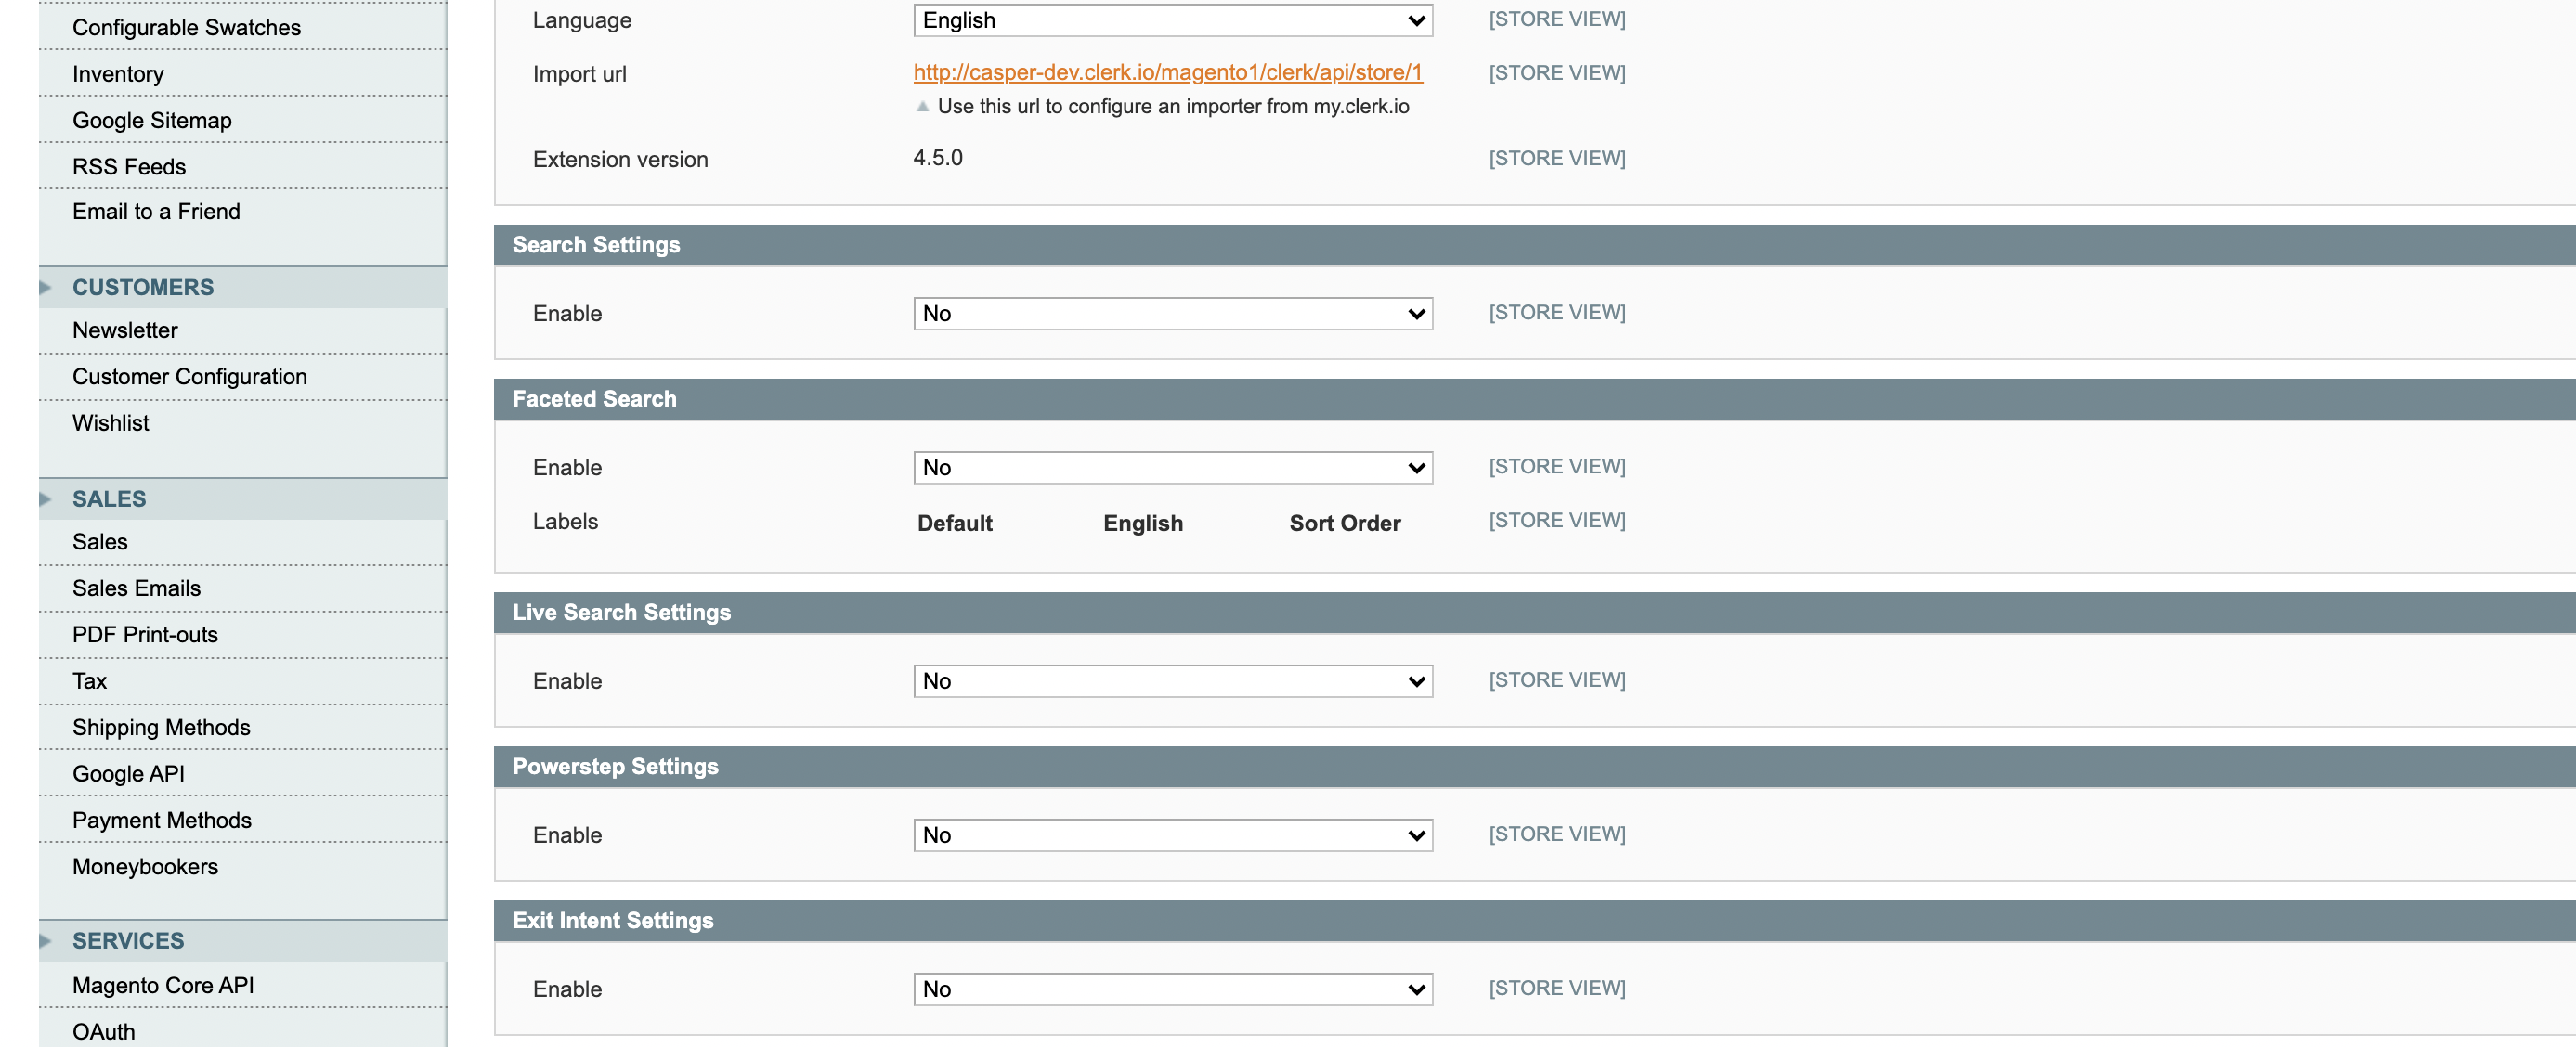The width and height of the screenshot is (2576, 1047).
Task: Collapse the Faceted Search section header
Action: [x=594, y=399]
